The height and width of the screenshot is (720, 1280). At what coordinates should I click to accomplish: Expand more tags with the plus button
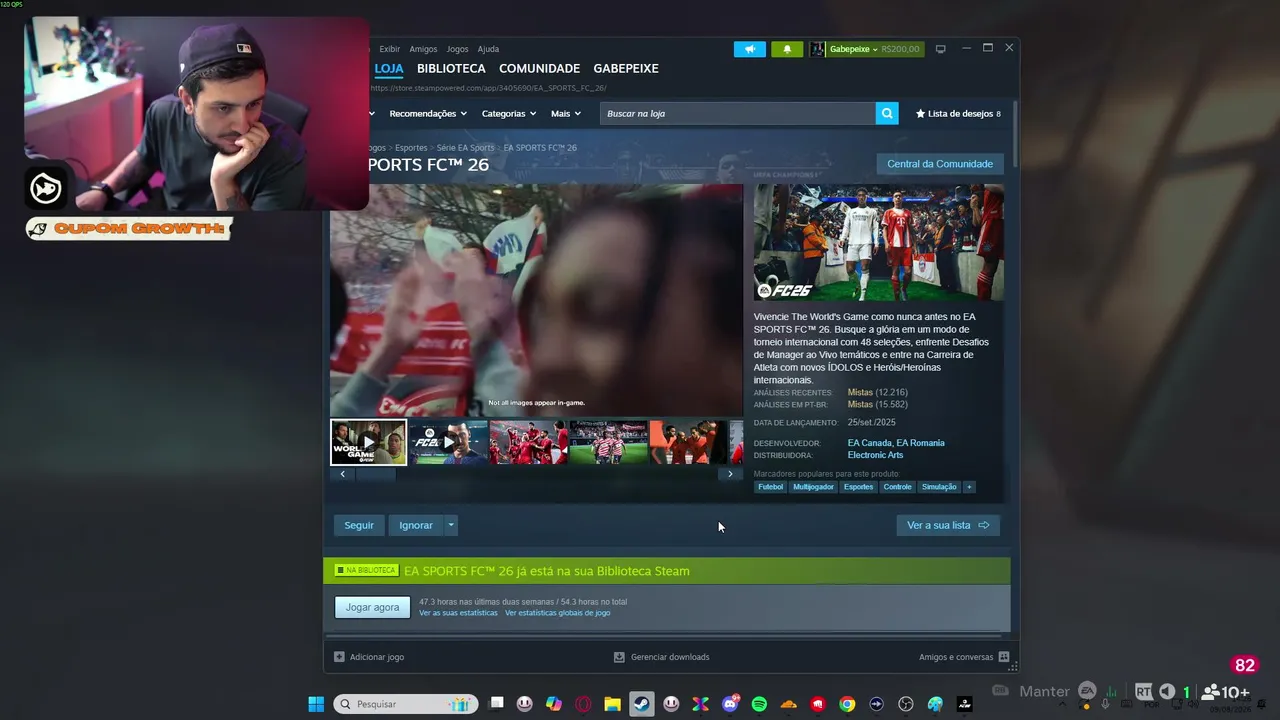pyautogui.click(x=968, y=487)
